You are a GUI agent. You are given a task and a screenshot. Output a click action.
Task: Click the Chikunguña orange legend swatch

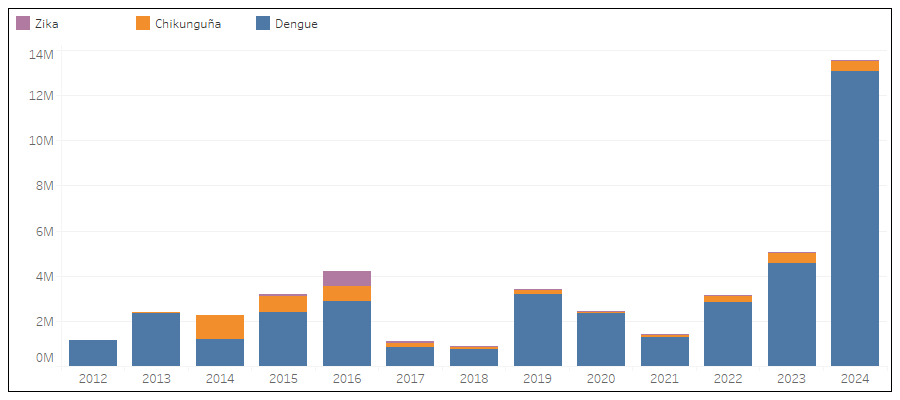143,24
